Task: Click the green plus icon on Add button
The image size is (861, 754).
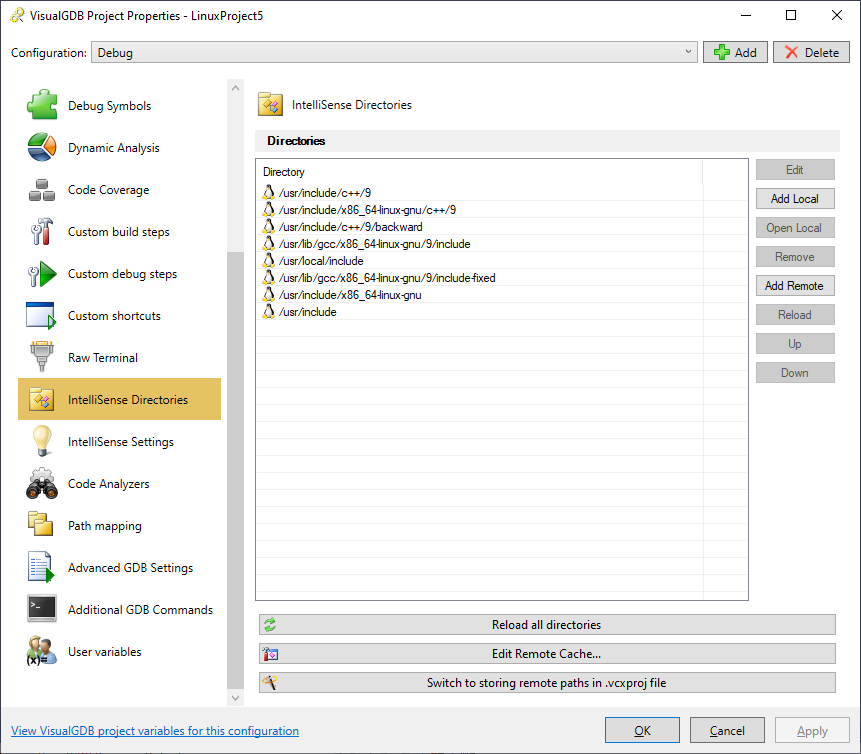Action: [722, 52]
